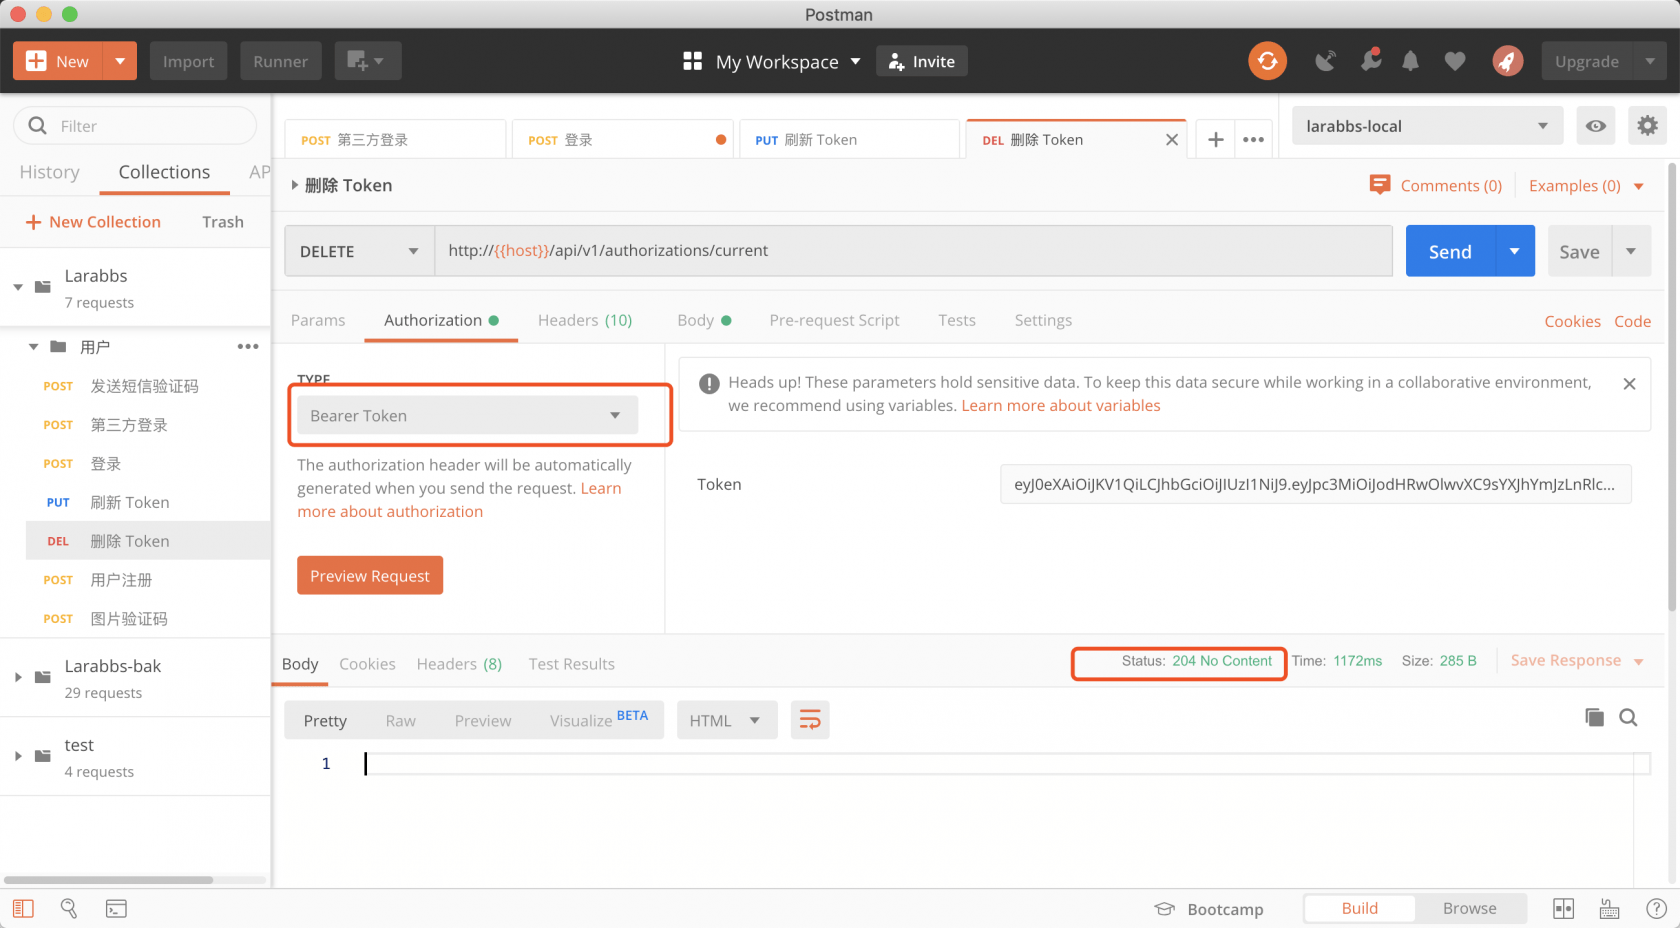Send the DELETE request

click(1450, 251)
